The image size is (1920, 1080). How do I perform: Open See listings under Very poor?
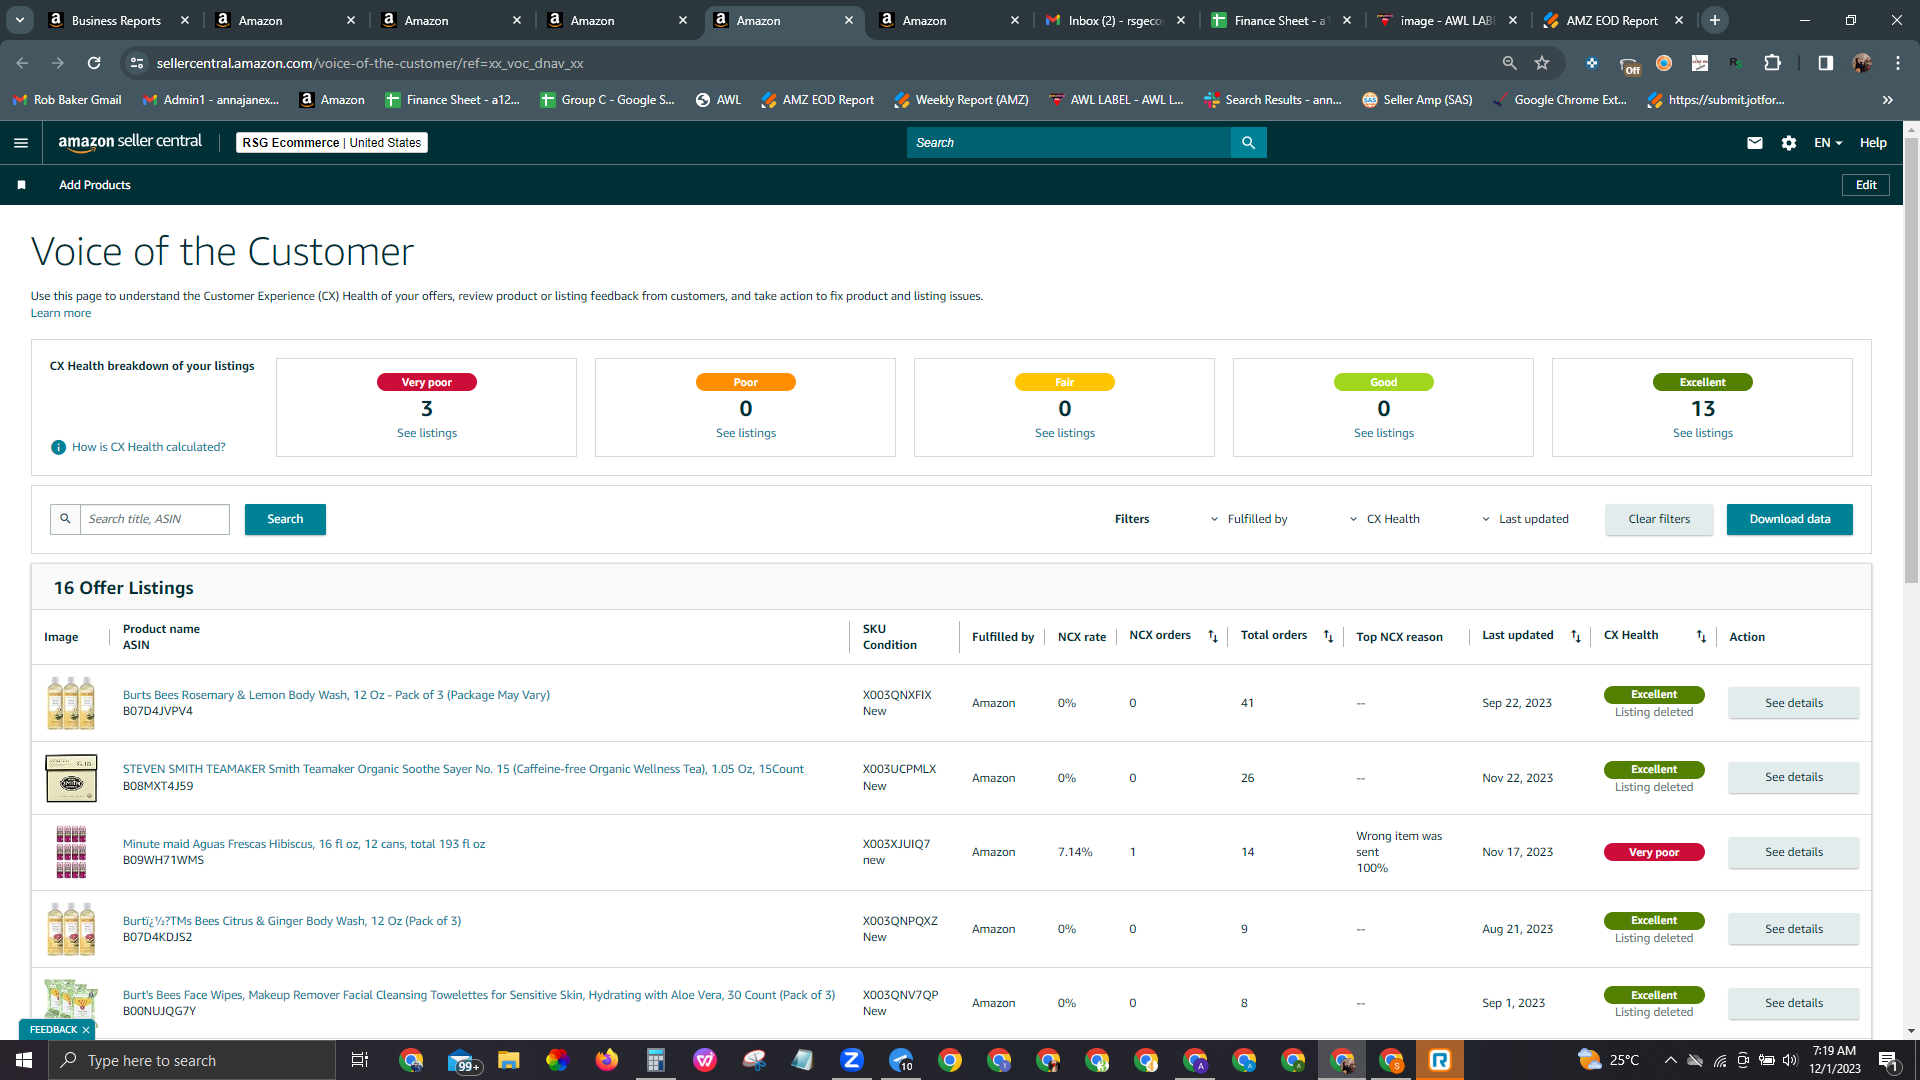(427, 433)
